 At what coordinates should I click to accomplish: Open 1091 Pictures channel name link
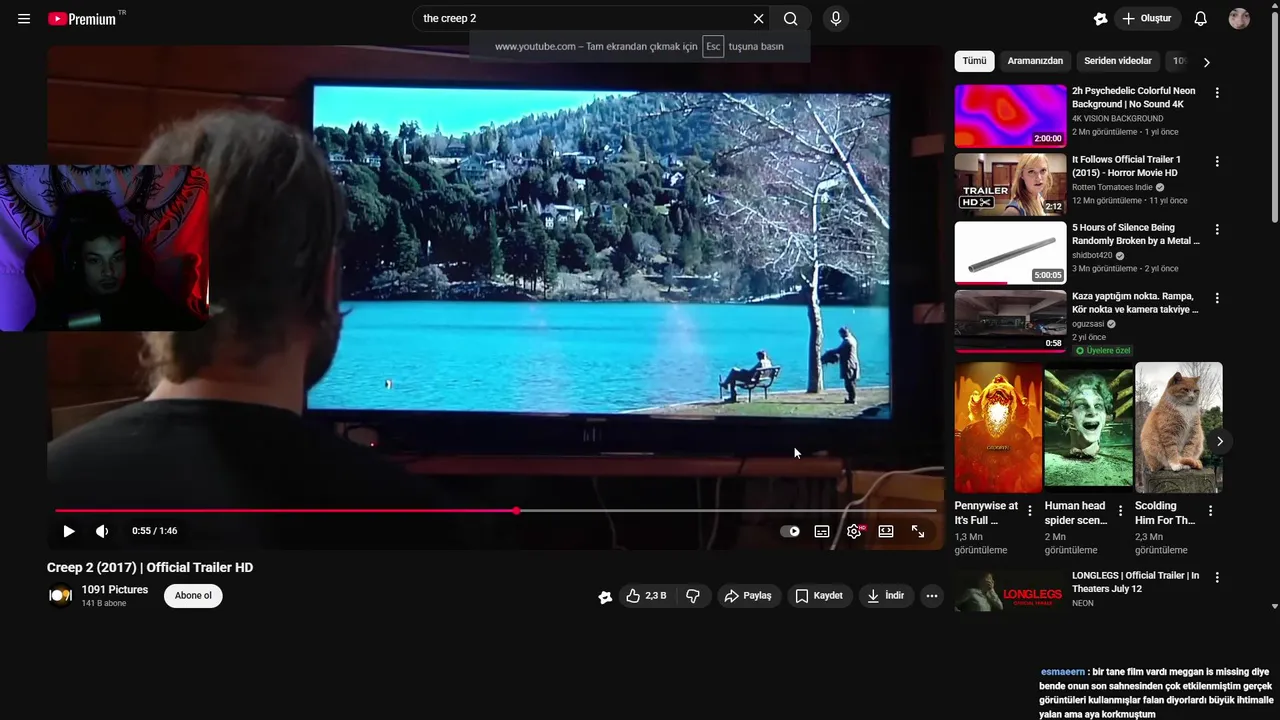pyautogui.click(x=115, y=590)
